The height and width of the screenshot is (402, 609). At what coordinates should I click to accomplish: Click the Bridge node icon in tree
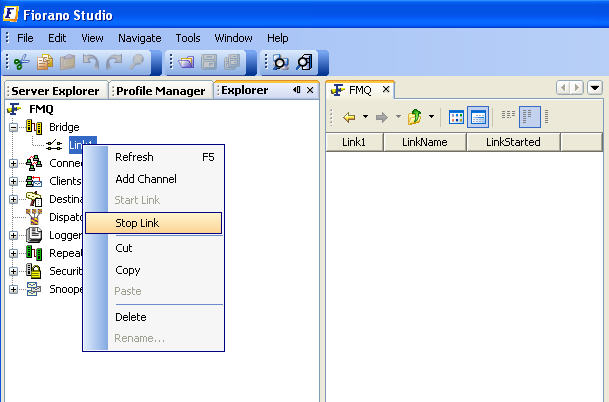pyautogui.click(x=34, y=127)
